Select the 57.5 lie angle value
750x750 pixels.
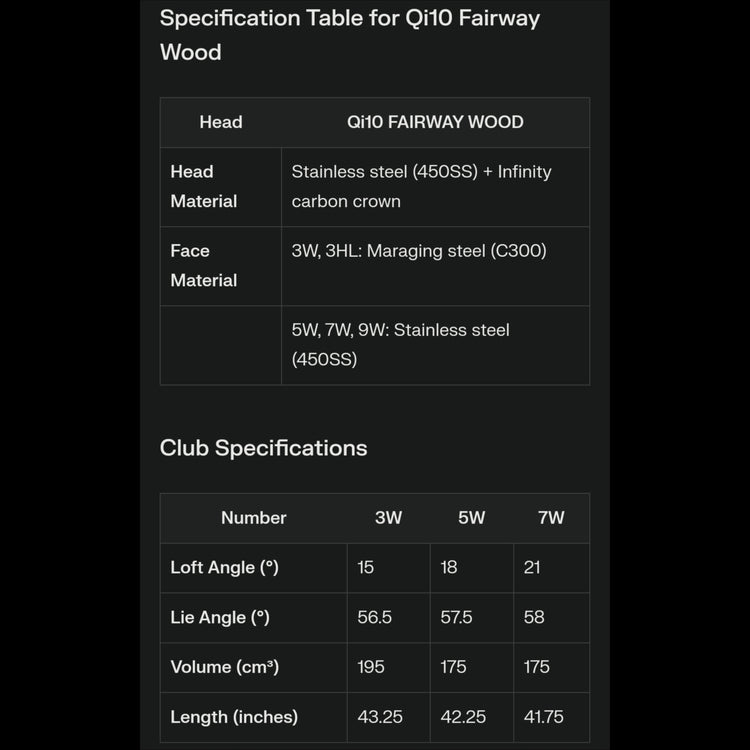point(456,617)
